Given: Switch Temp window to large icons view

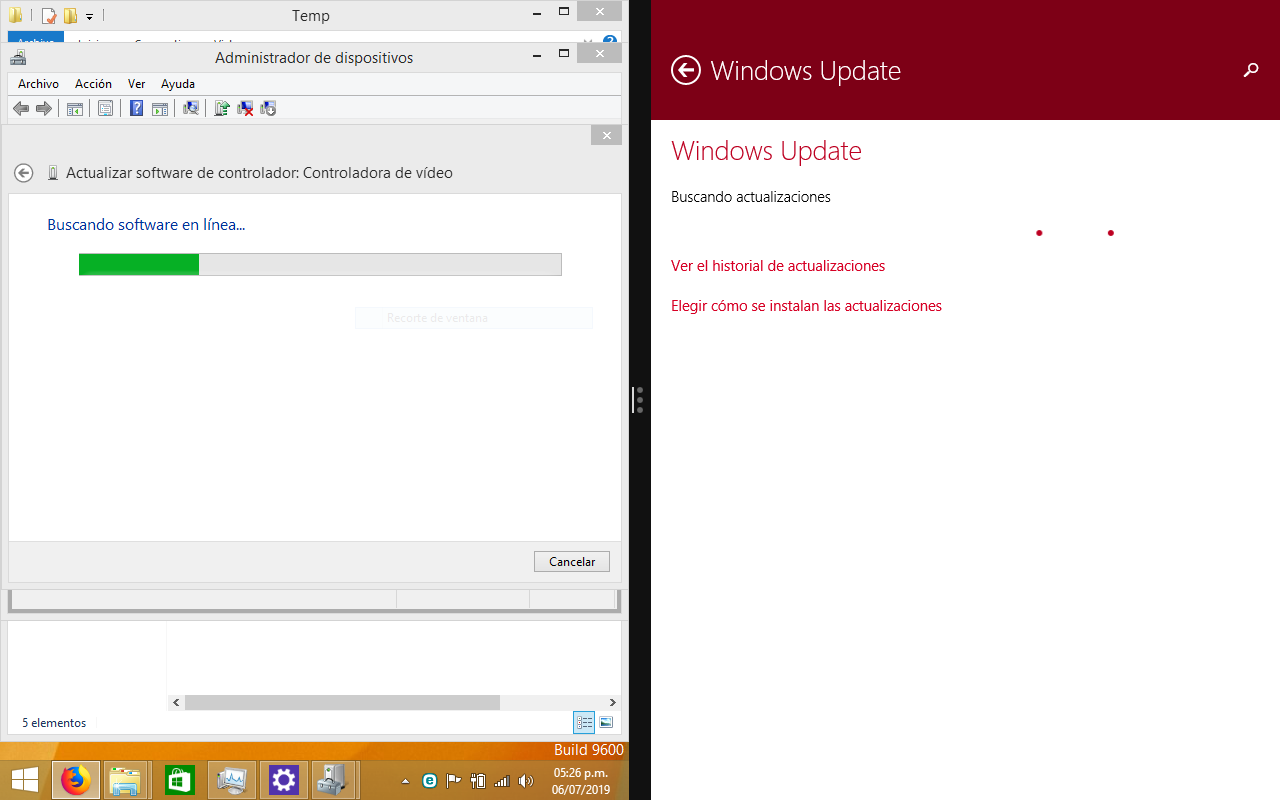Looking at the screenshot, I should [x=606, y=722].
